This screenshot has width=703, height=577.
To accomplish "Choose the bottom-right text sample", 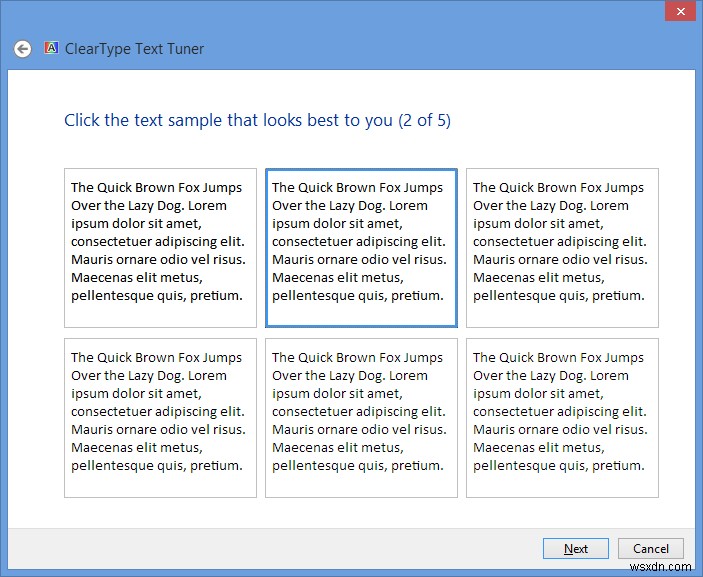I will coord(562,418).
